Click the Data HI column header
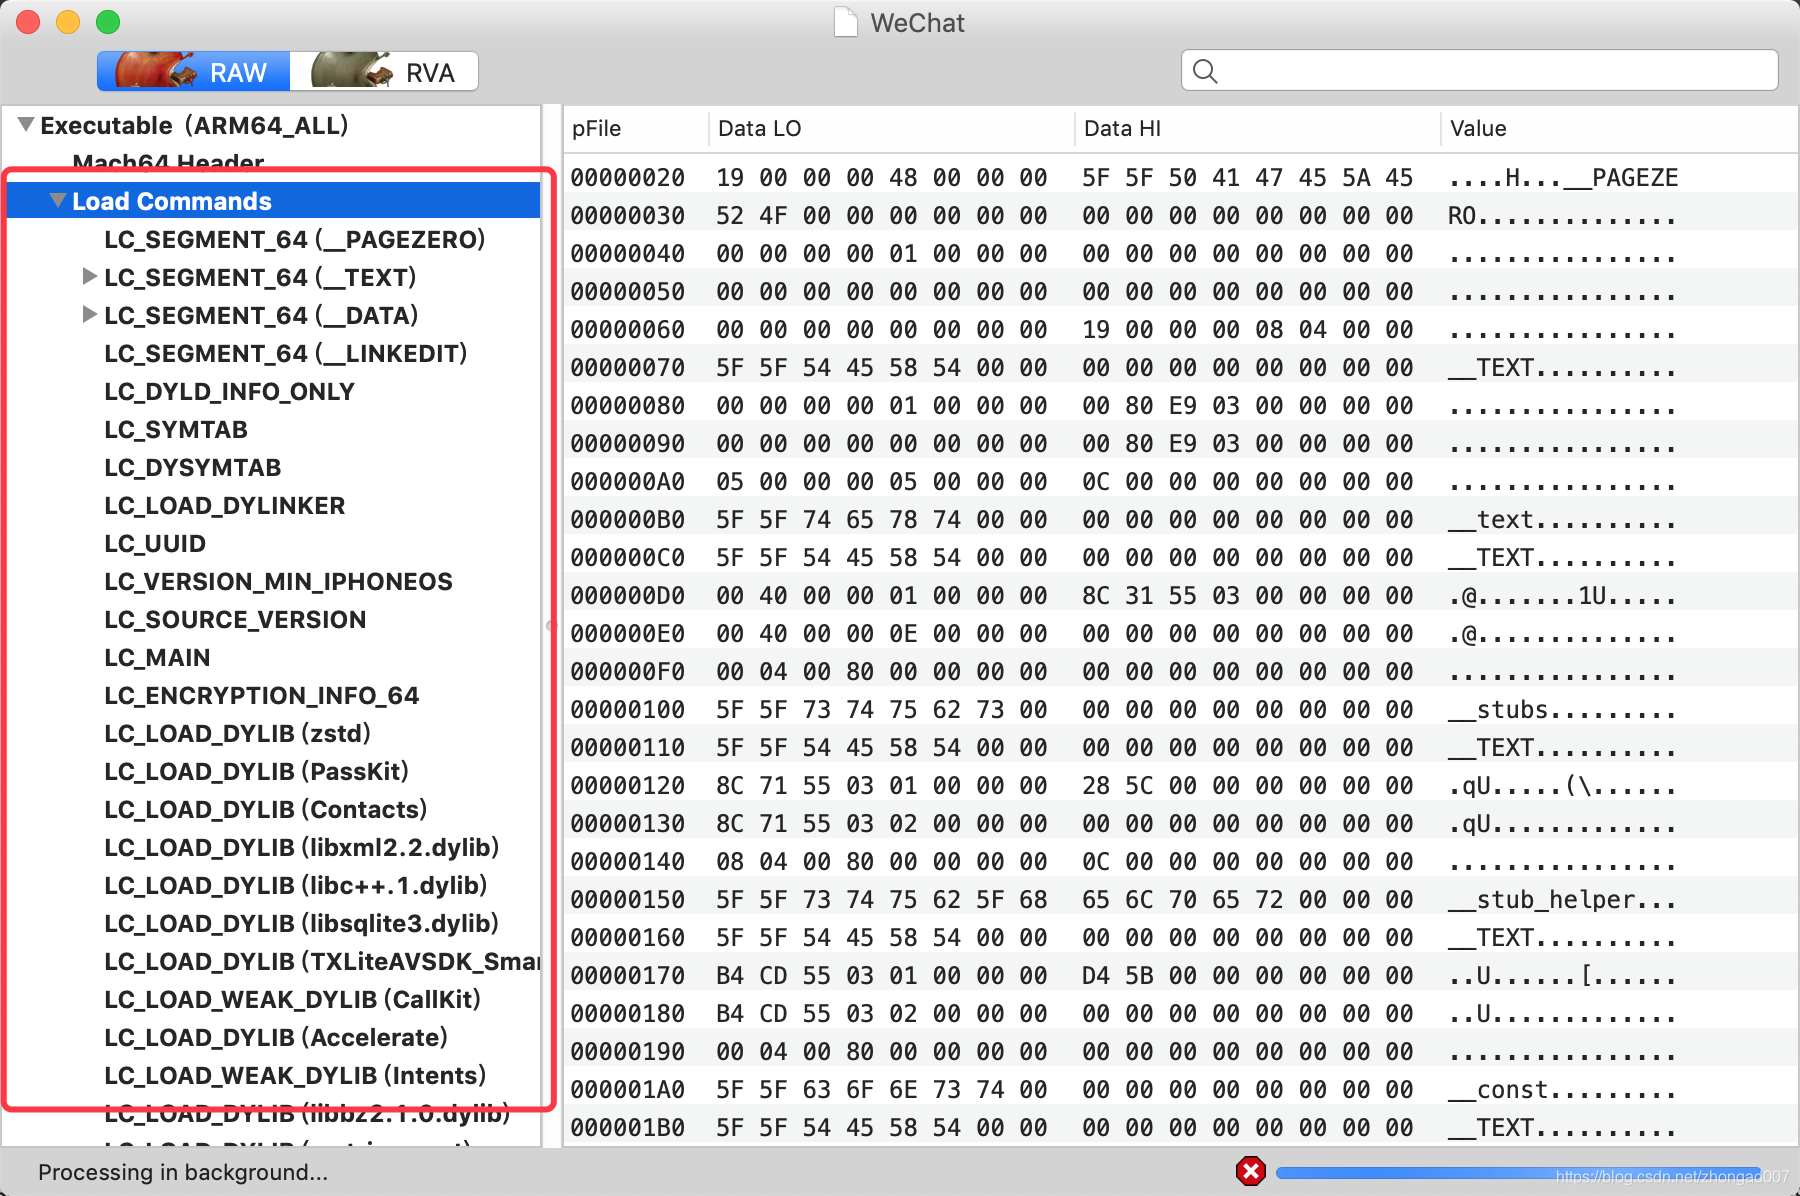Viewport: 1800px width, 1196px height. (x=1258, y=128)
